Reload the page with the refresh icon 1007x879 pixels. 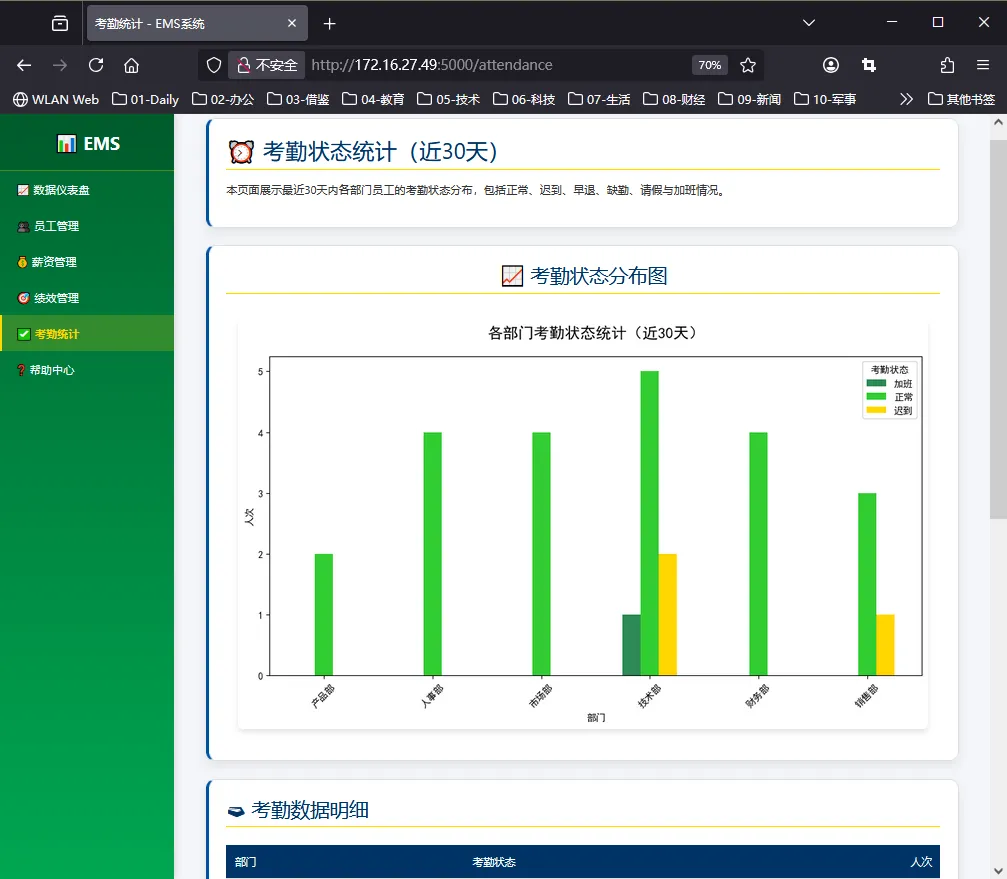point(96,65)
